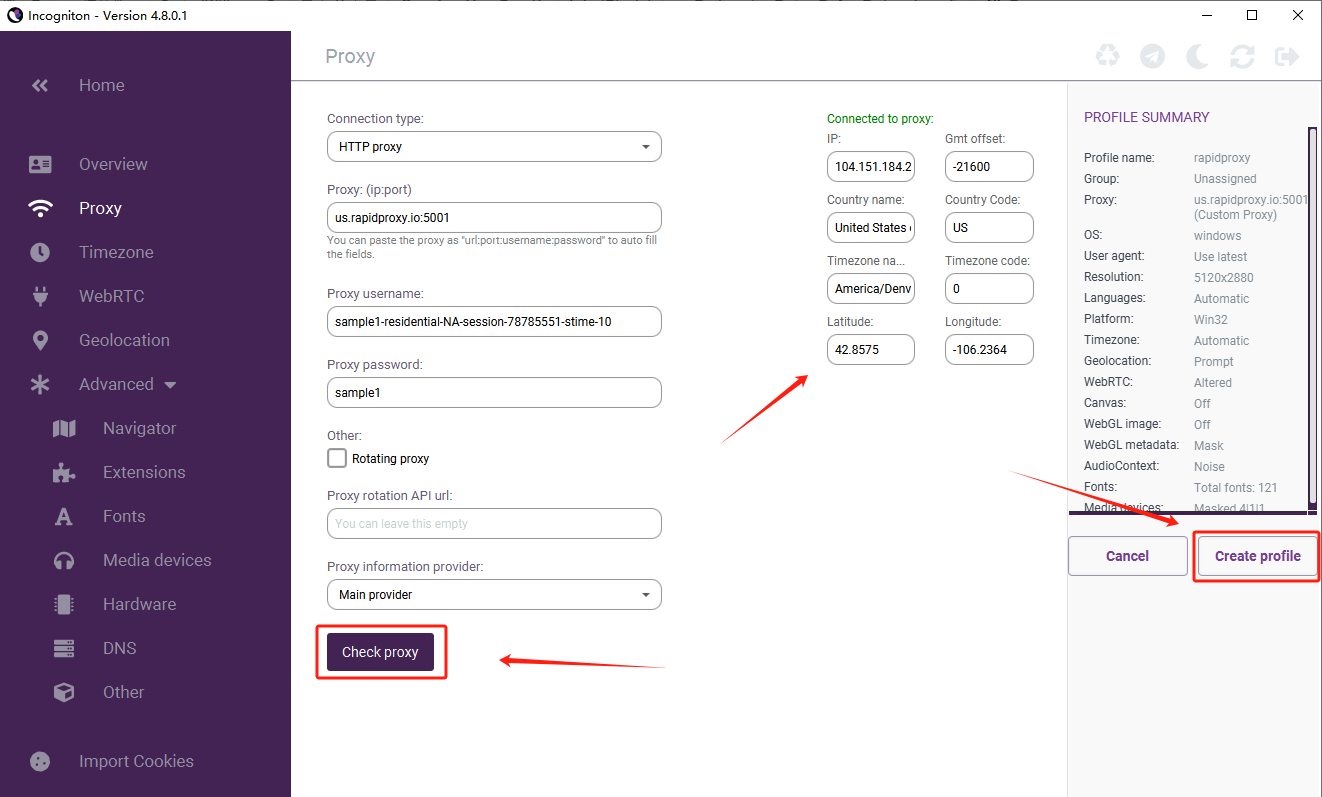
Task: Click the Create profile button
Action: coord(1257,556)
